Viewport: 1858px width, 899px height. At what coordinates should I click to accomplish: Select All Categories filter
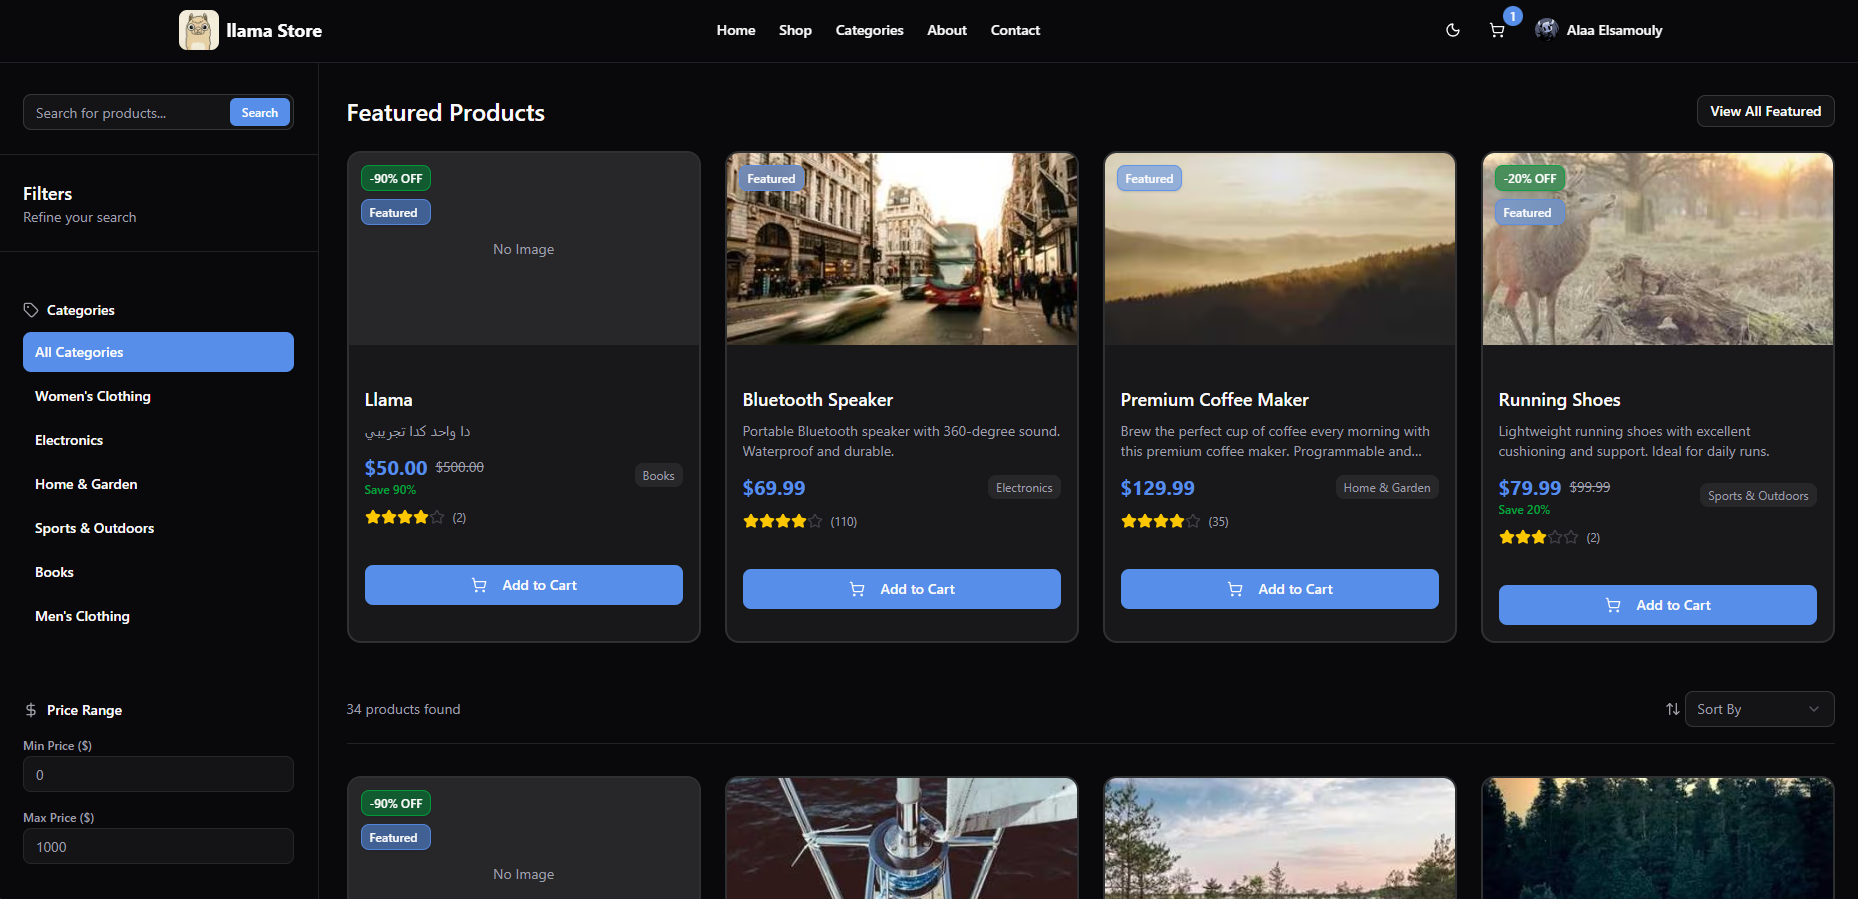[x=158, y=352]
